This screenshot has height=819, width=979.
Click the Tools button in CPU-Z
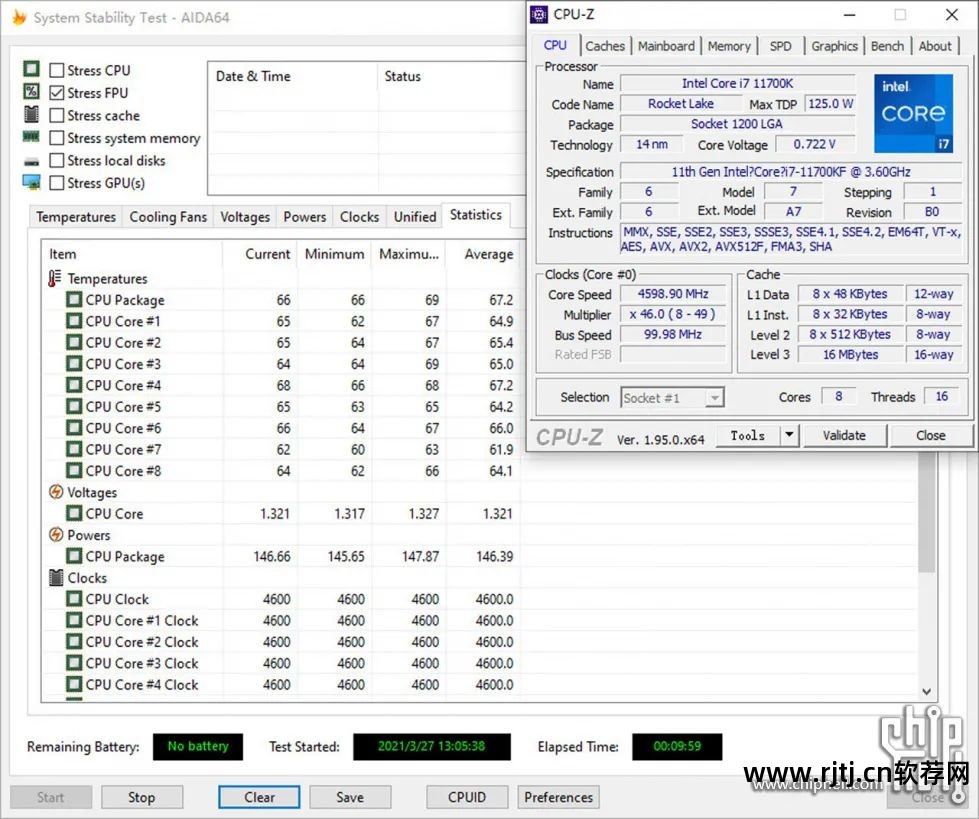pos(747,435)
